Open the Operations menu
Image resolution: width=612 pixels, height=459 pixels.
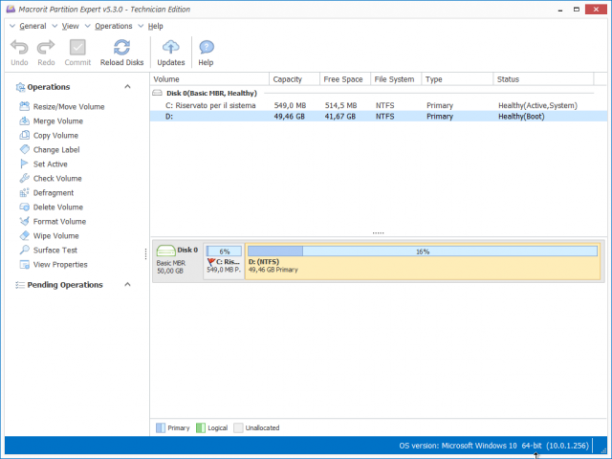tap(114, 26)
